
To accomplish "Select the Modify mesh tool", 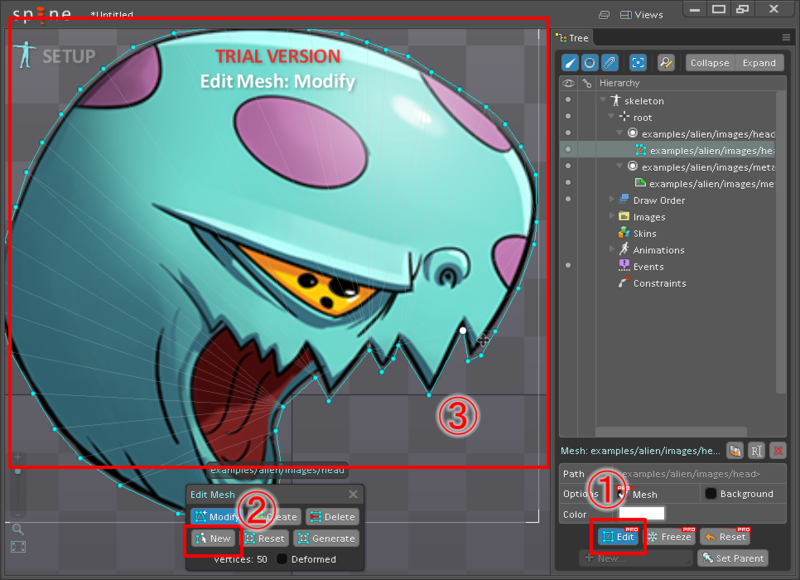I will click(216, 517).
